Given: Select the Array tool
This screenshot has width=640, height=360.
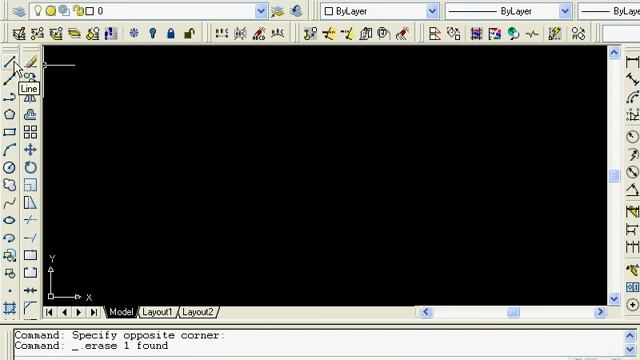Looking at the screenshot, I should (30, 132).
